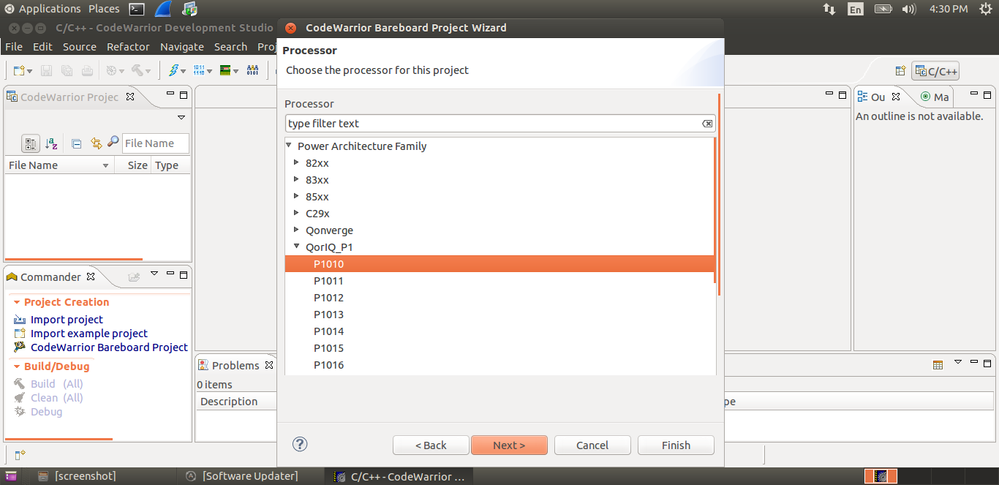Open the Problems panel view menu triangle
Image resolution: width=999 pixels, height=485 pixels.
click(958, 362)
